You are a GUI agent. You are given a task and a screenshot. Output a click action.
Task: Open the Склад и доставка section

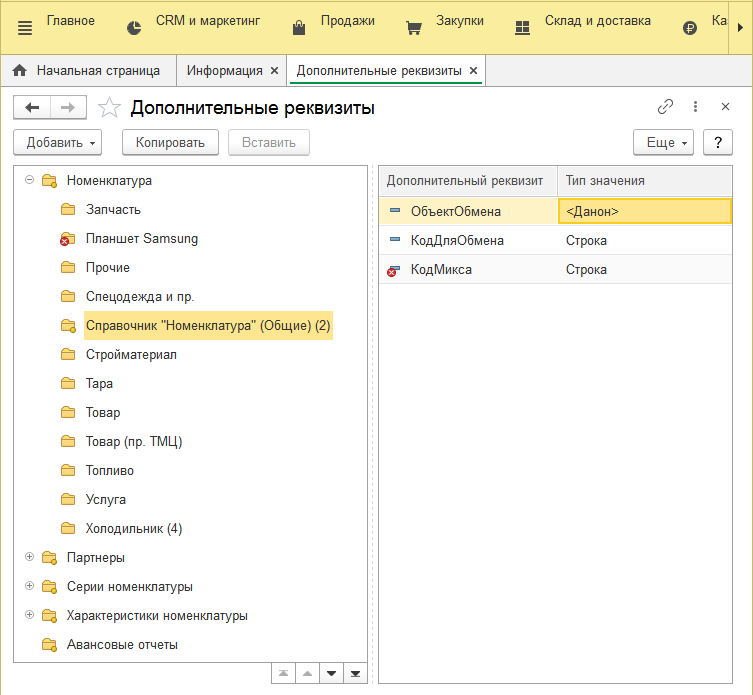coord(597,21)
